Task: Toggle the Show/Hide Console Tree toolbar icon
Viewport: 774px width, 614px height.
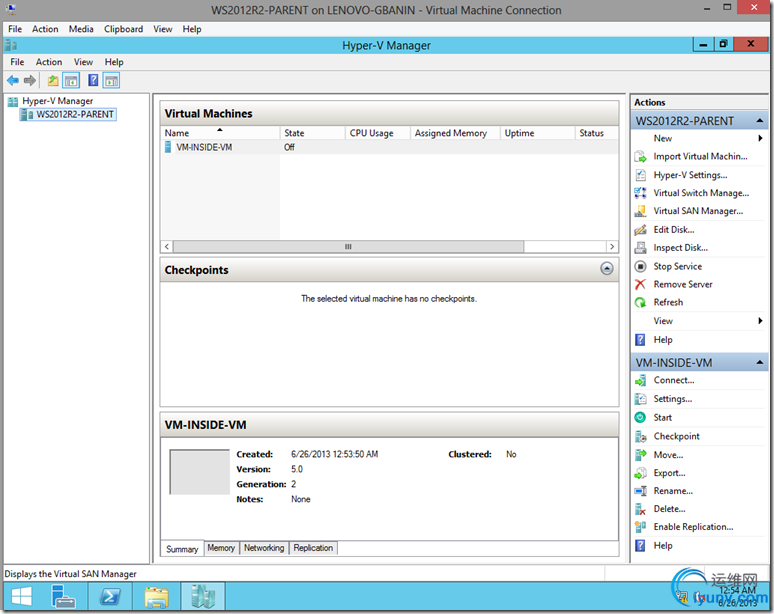Action: click(71, 80)
